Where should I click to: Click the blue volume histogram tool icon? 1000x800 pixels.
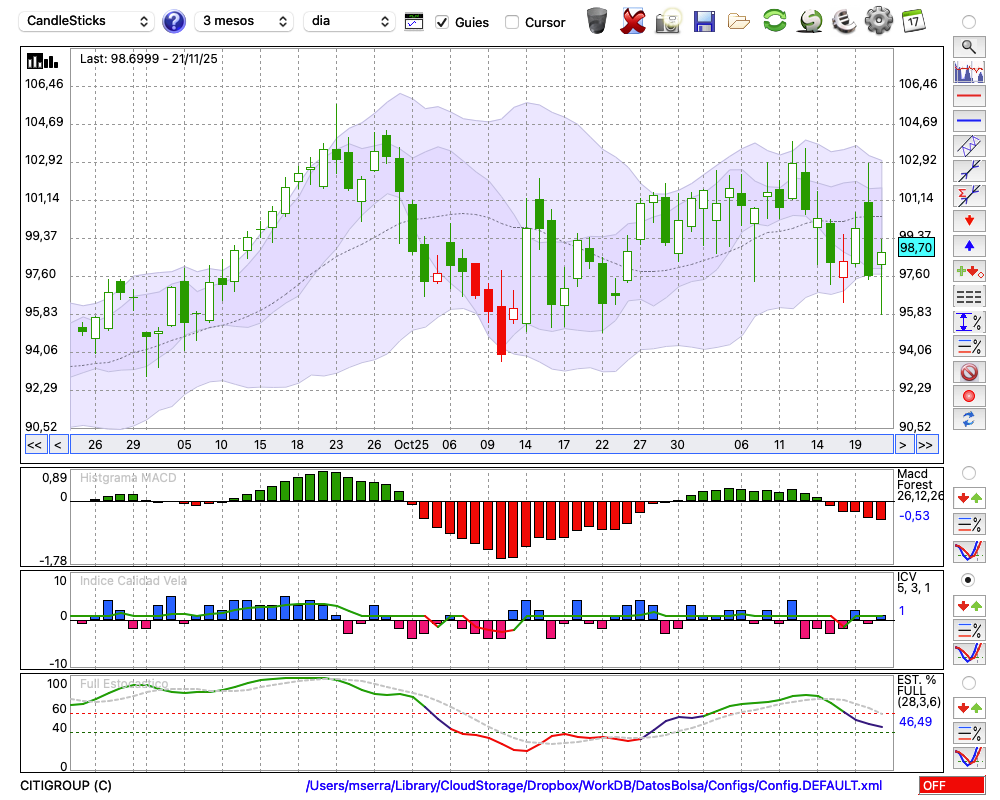click(969, 71)
